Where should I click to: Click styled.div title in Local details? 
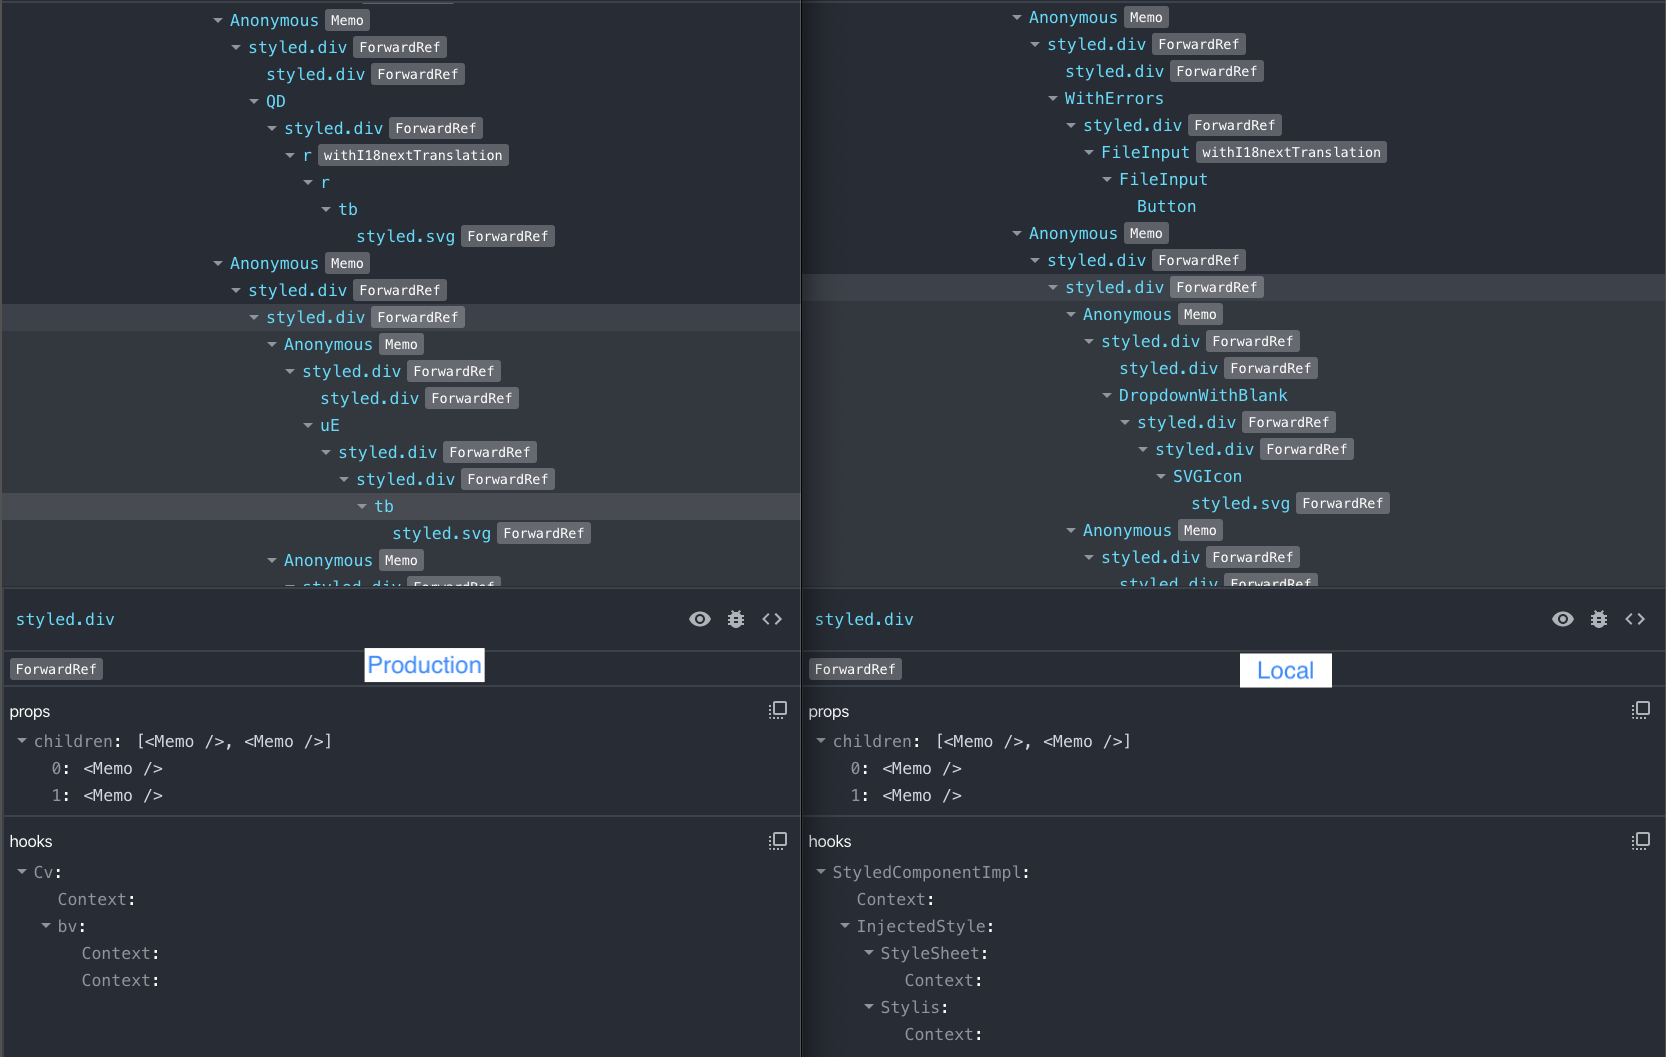click(864, 619)
